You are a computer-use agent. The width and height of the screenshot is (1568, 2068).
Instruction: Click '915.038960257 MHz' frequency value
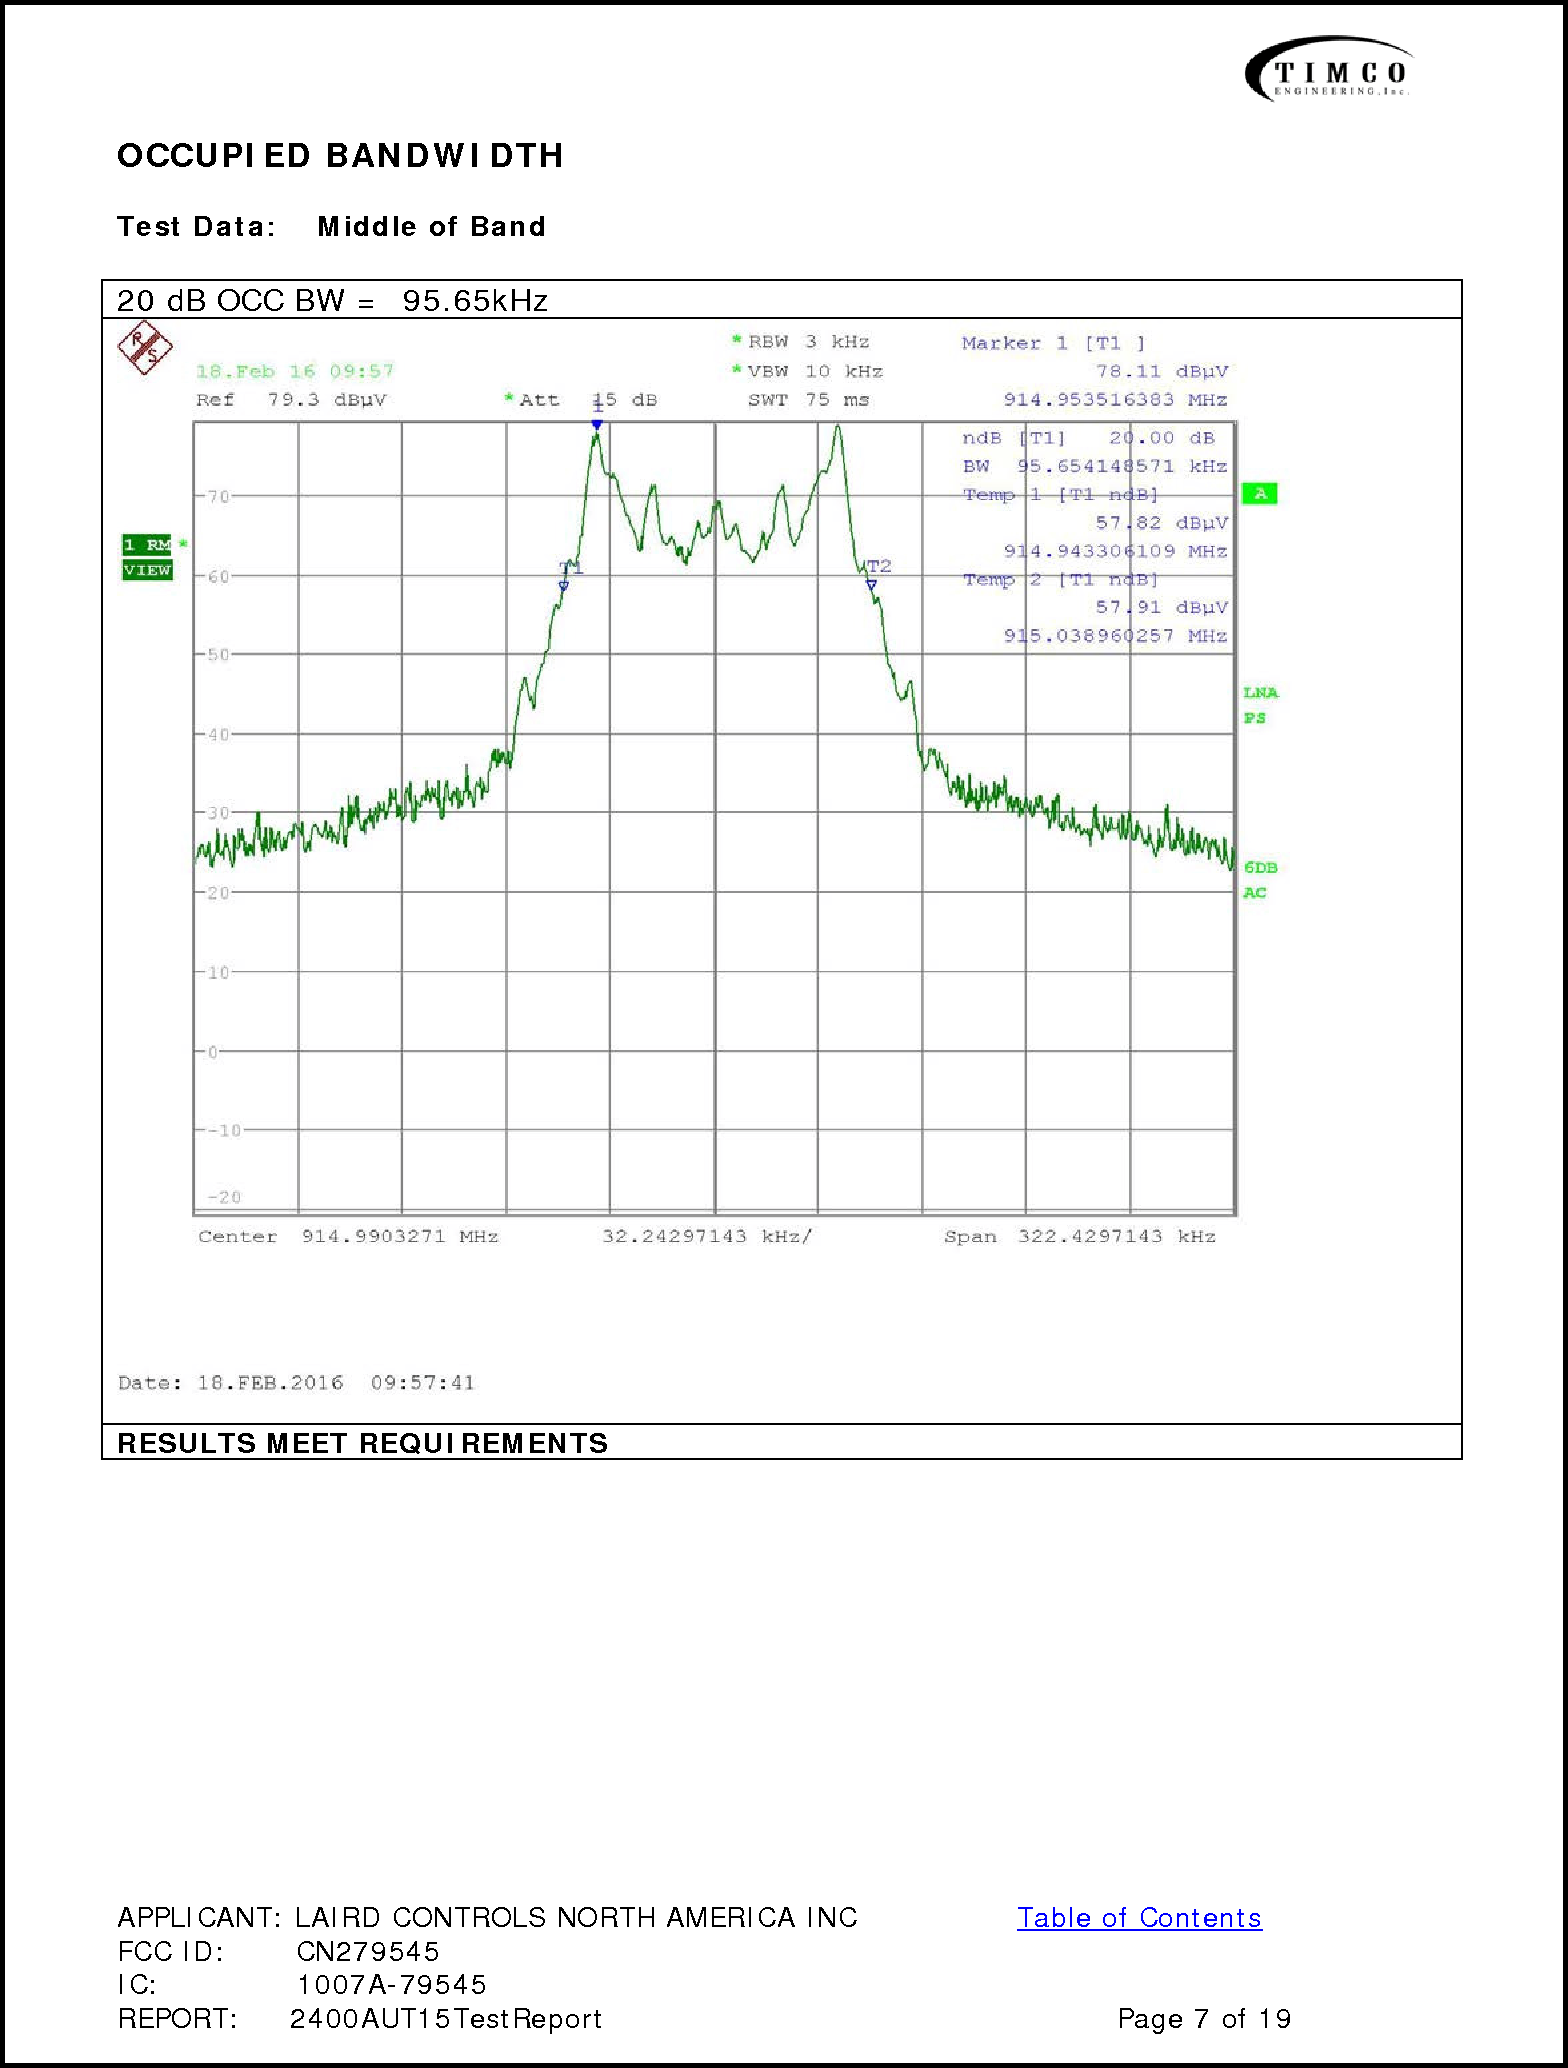pos(1115,636)
